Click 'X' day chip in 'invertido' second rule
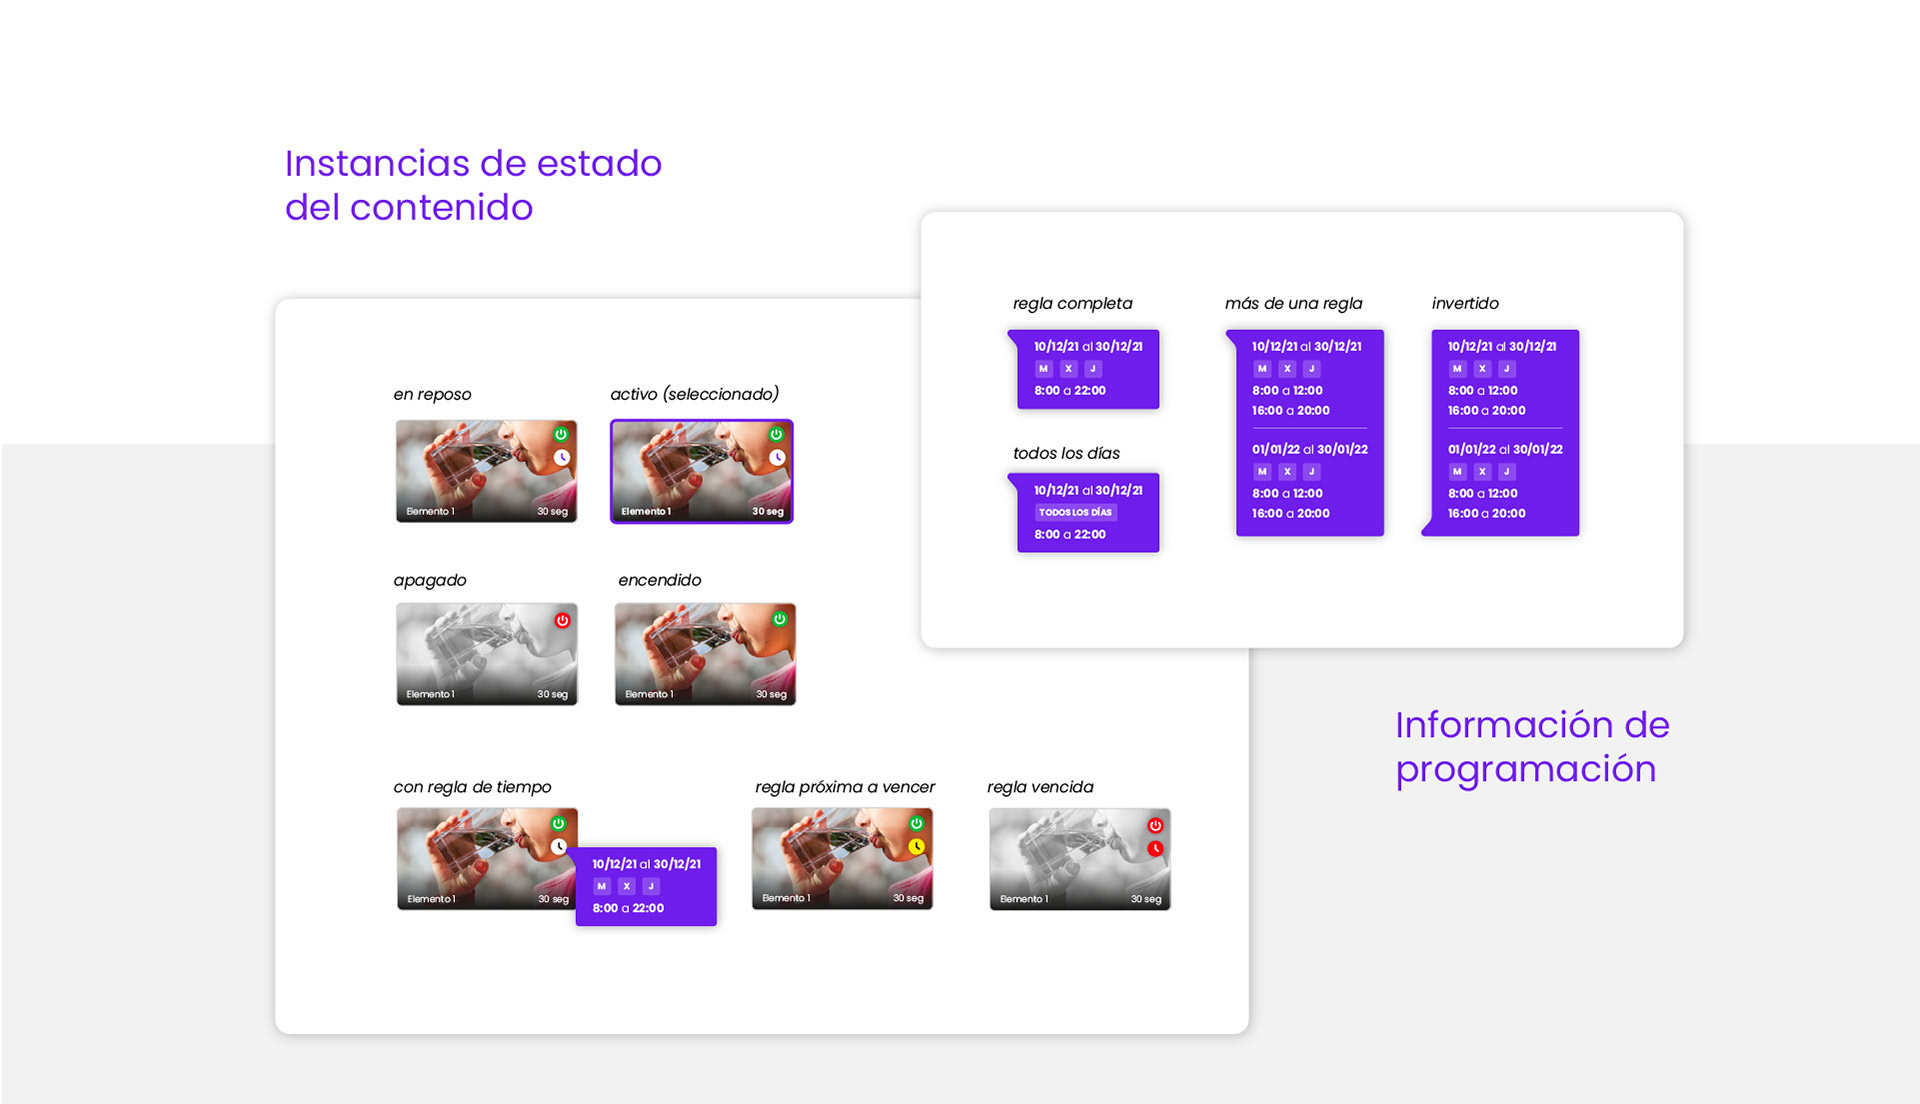 (1482, 471)
